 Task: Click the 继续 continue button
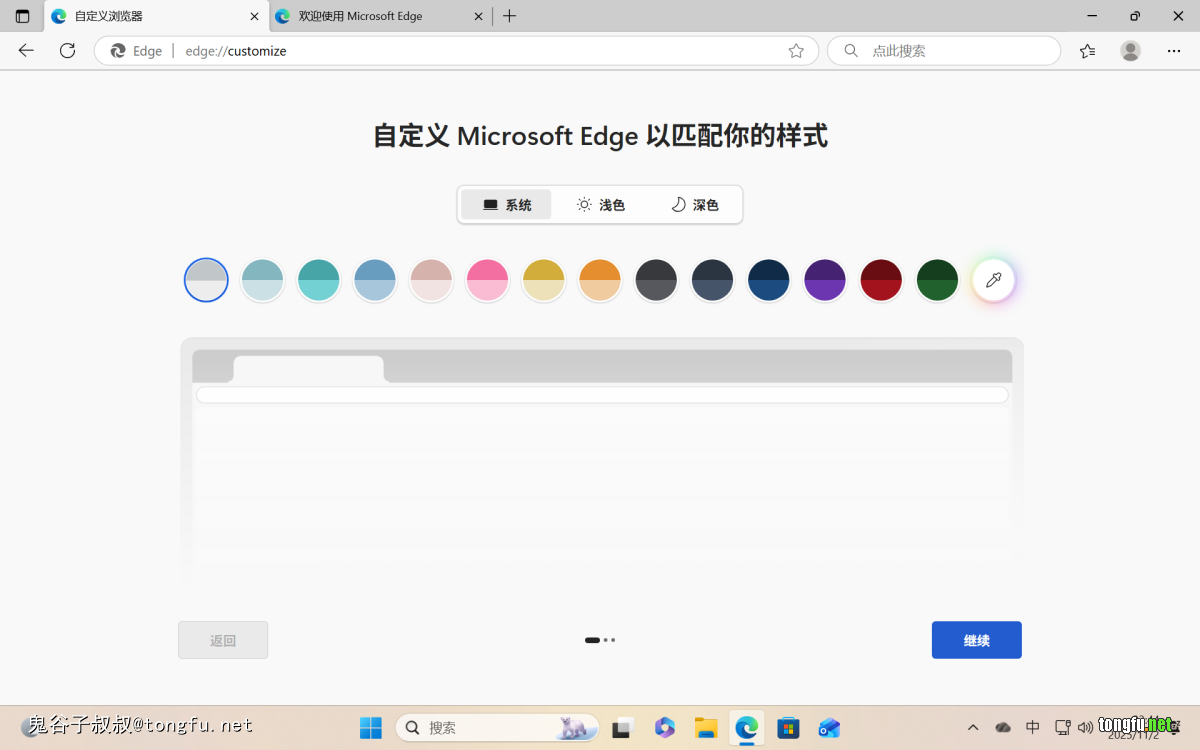(976, 640)
